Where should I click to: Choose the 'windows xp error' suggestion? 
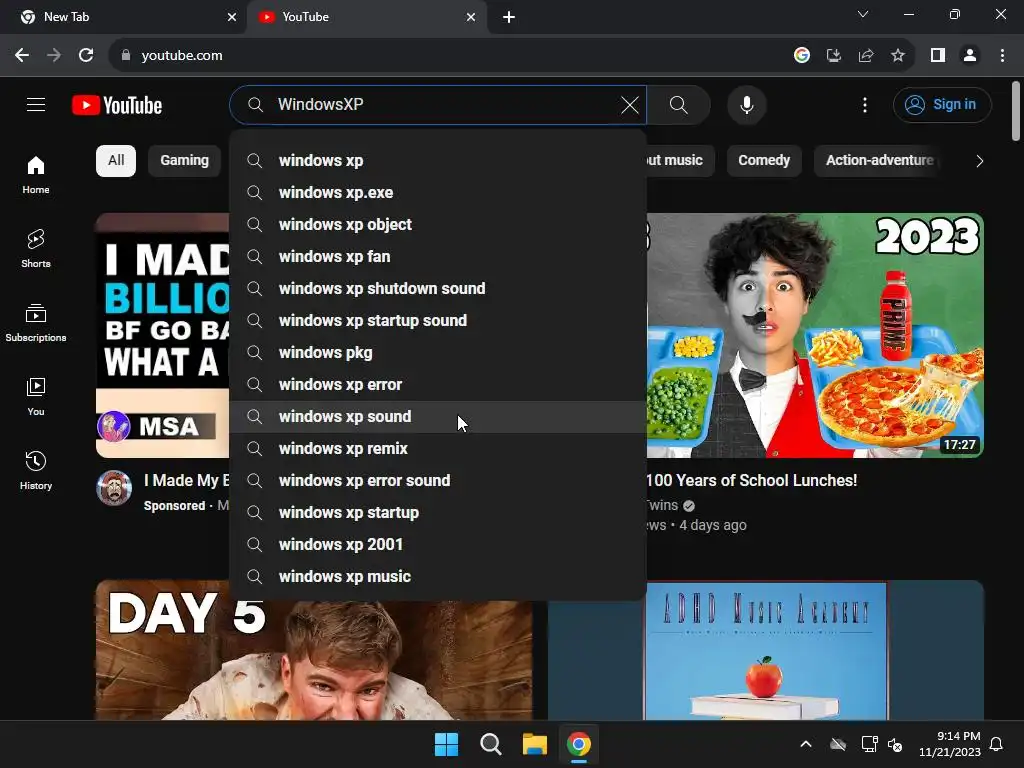pyautogui.click(x=438, y=385)
